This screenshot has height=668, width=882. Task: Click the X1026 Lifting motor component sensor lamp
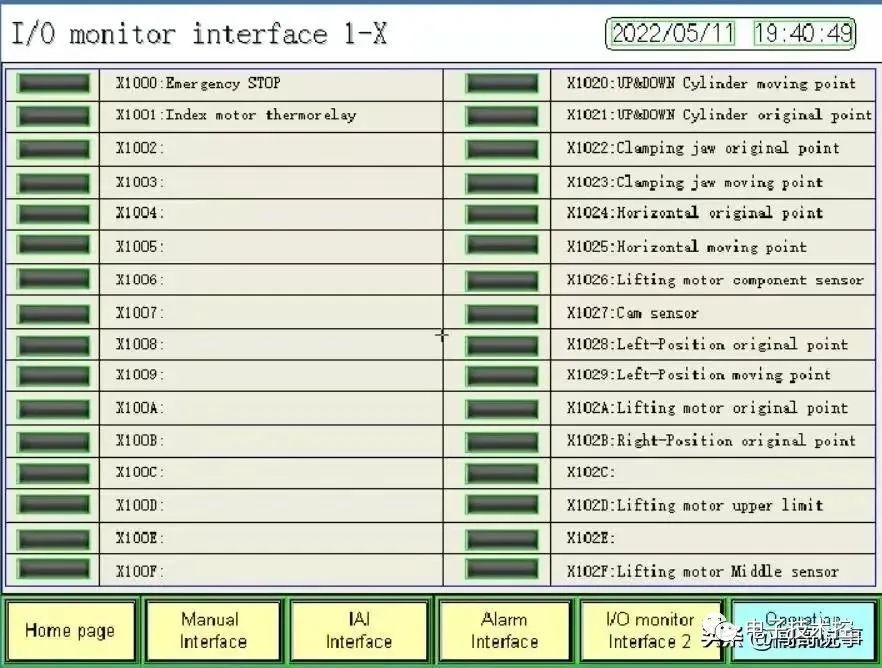(501, 280)
